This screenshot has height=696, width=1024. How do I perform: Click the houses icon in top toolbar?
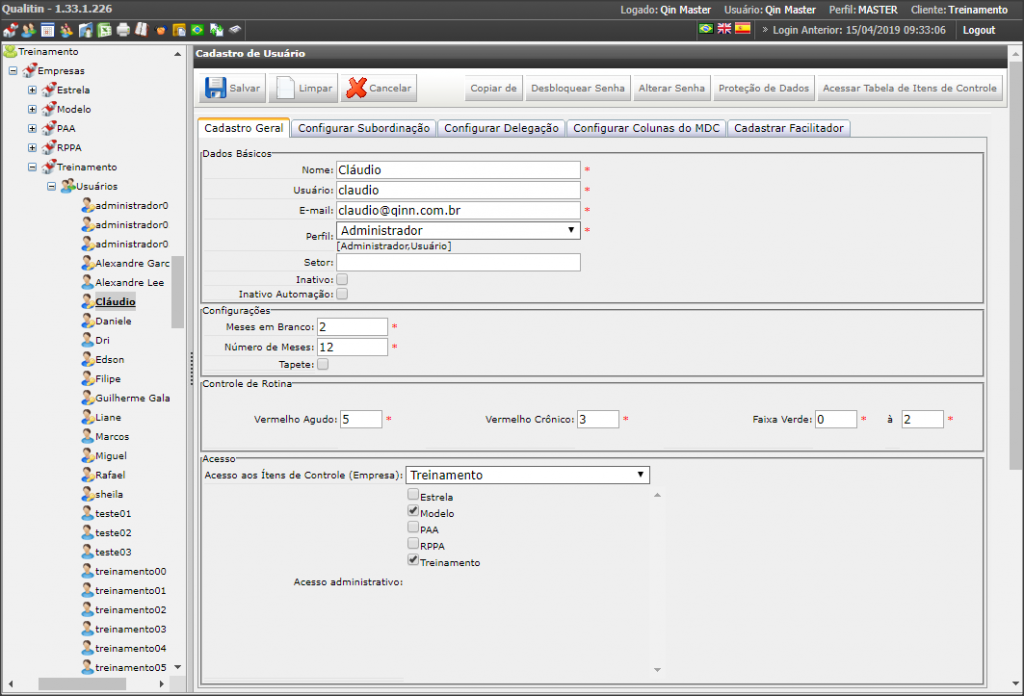click(10, 30)
